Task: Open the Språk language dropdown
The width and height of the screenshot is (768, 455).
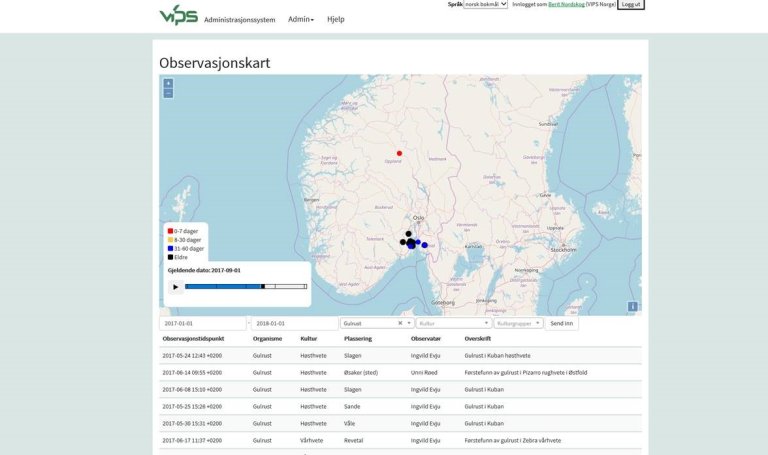Action: 485,4
